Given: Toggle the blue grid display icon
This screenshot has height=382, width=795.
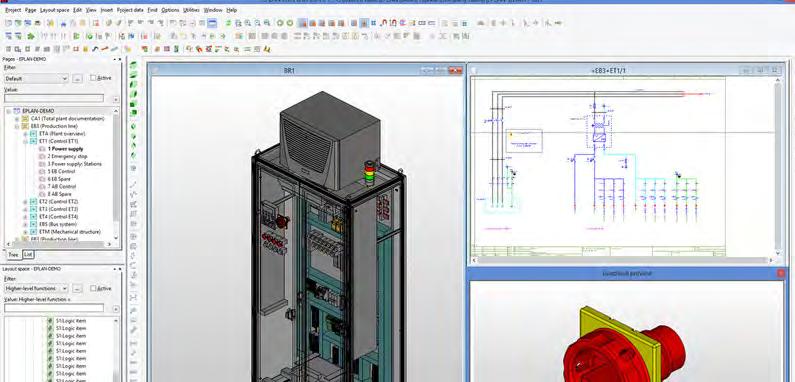Looking at the screenshot, I should [x=374, y=23].
